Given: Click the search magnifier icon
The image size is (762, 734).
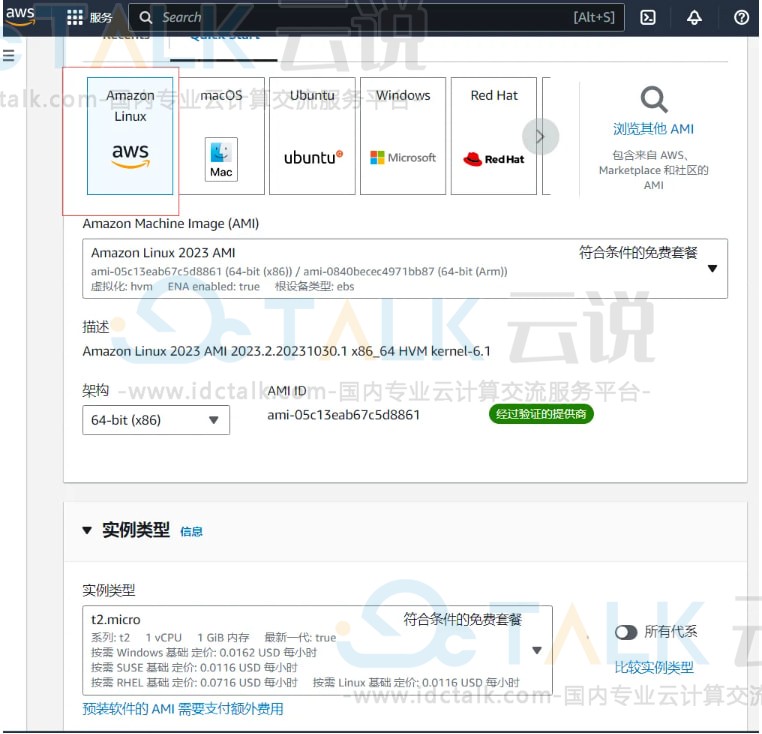Looking at the screenshot, I should (x=145, y=17).
